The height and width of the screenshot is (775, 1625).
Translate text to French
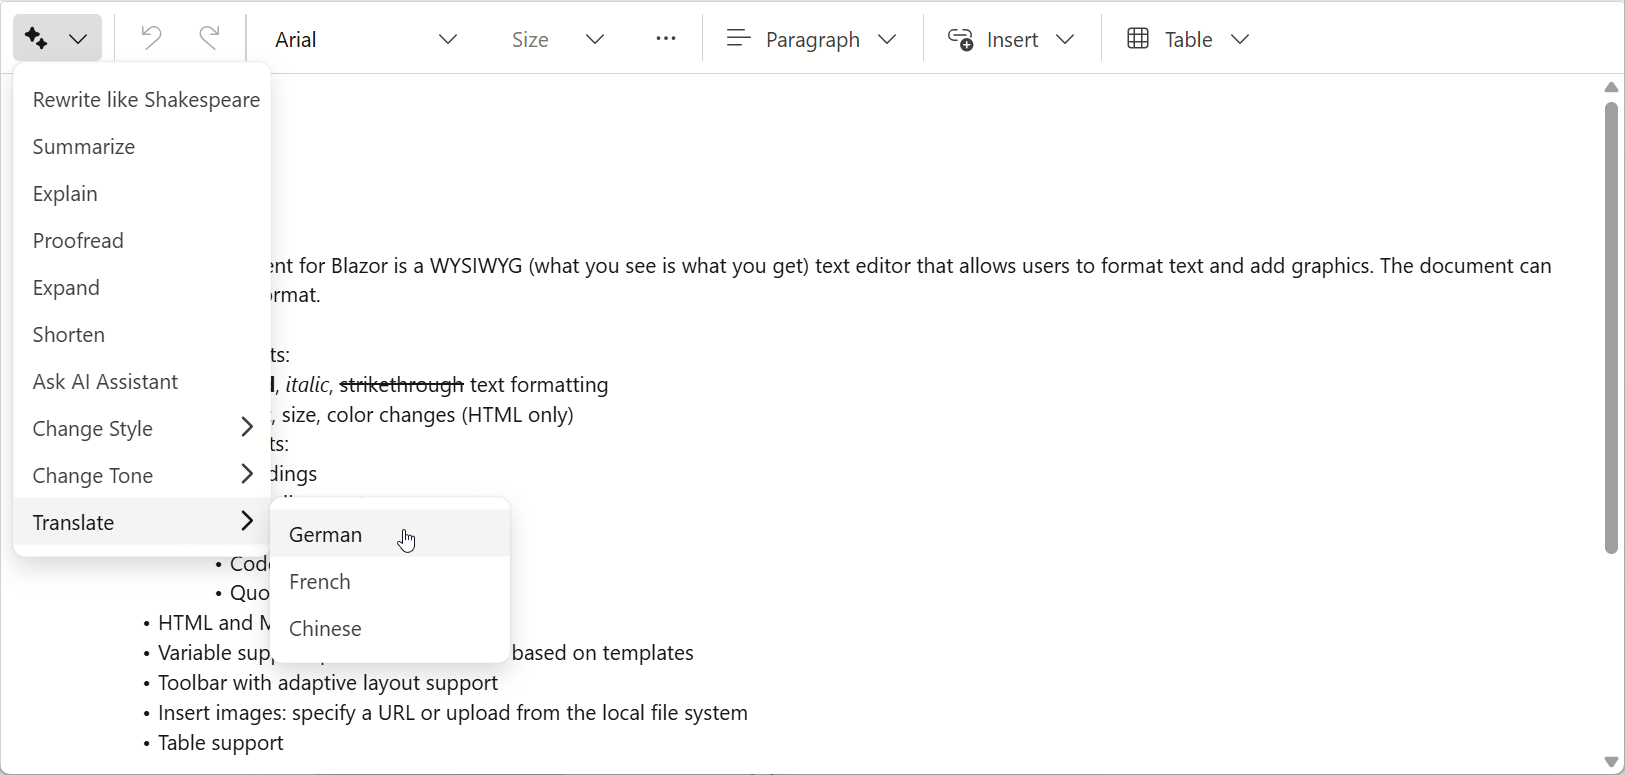pyautogui.click(x=390, y=582)
